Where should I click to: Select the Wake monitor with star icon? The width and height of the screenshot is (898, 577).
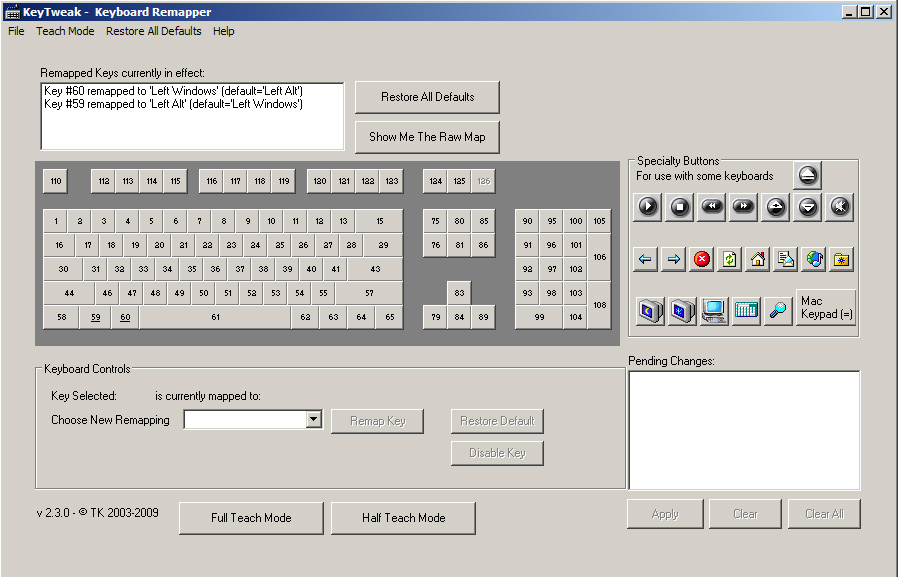(x=682, y=311)
